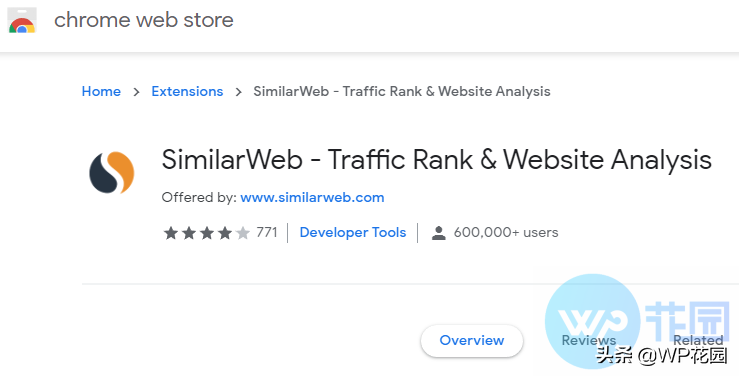This screenshot has height=376, width=739.
Task: Click the SimilarWeb breadcrumb title text
Action: [402, 91]
